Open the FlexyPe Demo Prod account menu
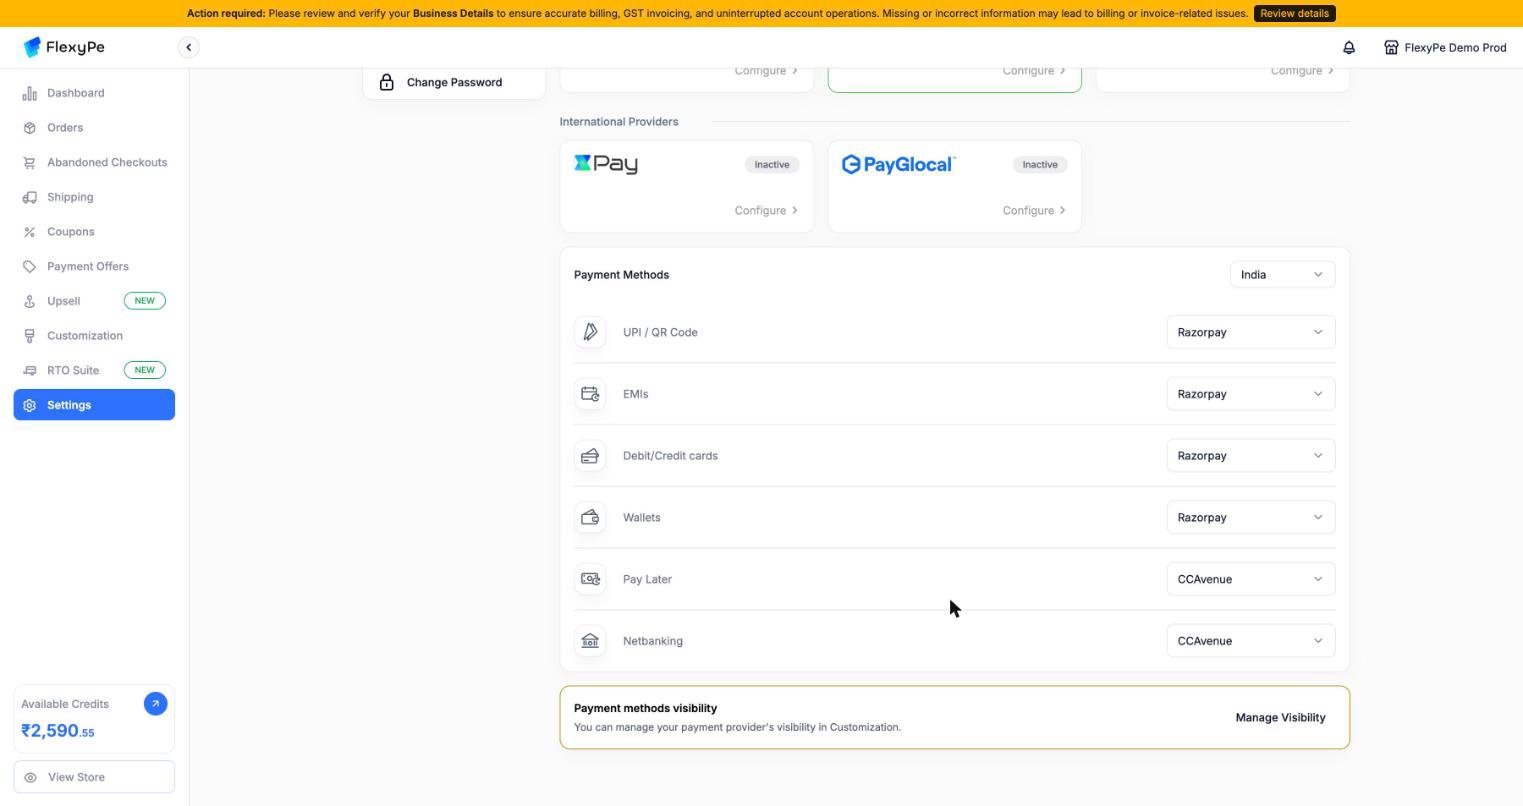 [1445, 47]
